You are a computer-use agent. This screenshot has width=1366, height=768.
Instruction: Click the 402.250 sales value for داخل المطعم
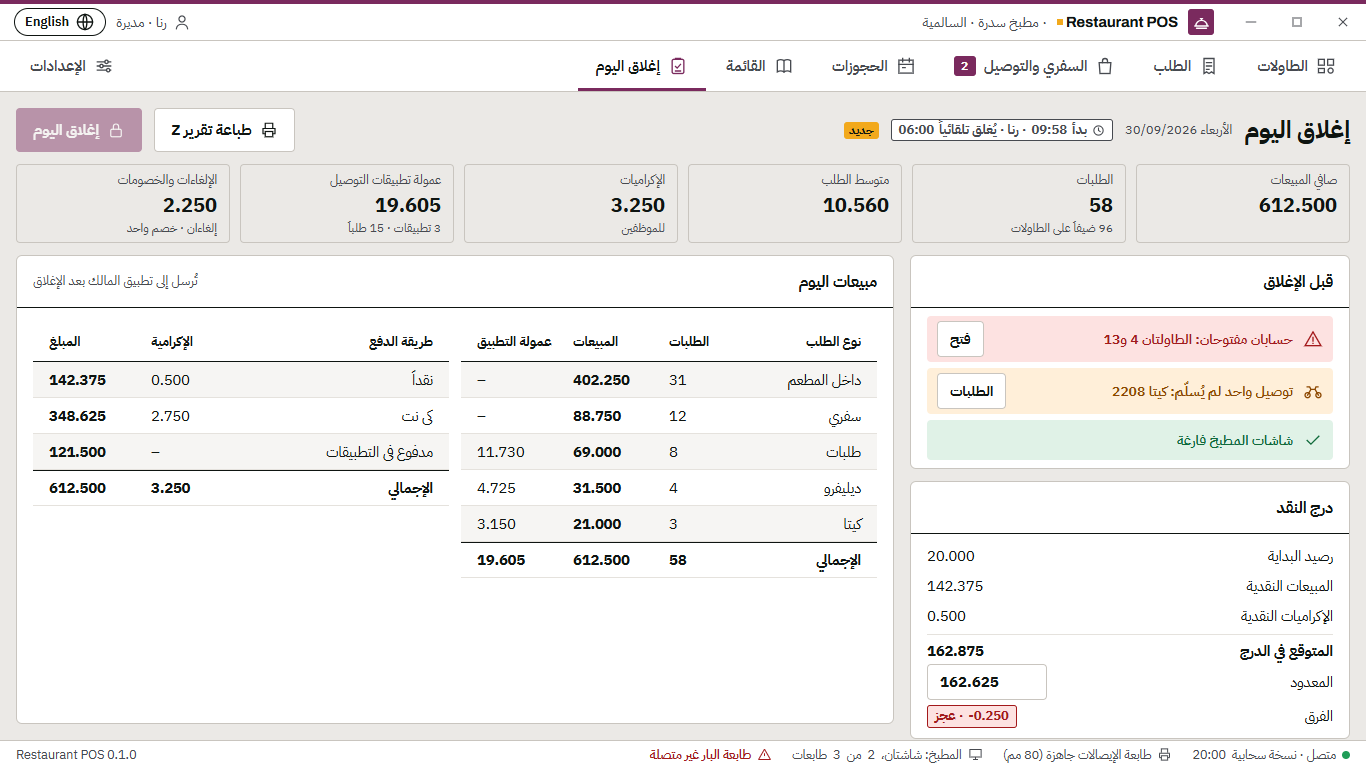602,380
